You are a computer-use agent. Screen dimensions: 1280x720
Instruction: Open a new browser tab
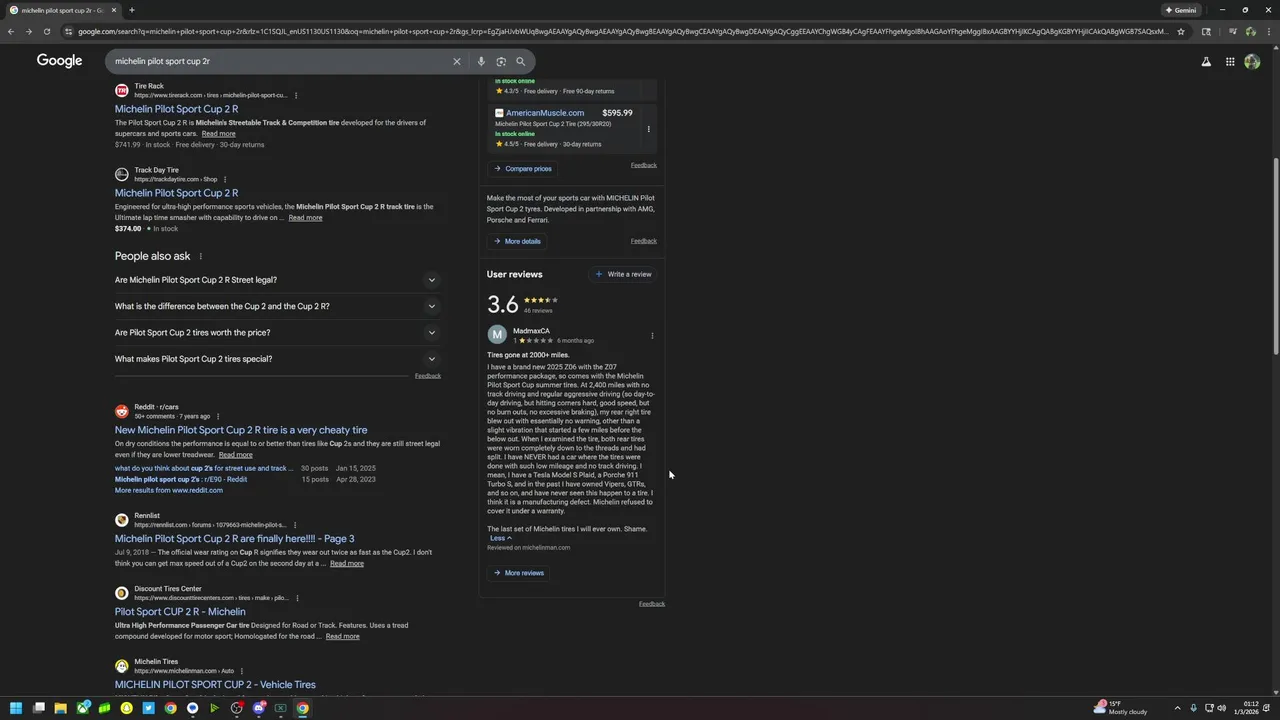click(131, 10)
